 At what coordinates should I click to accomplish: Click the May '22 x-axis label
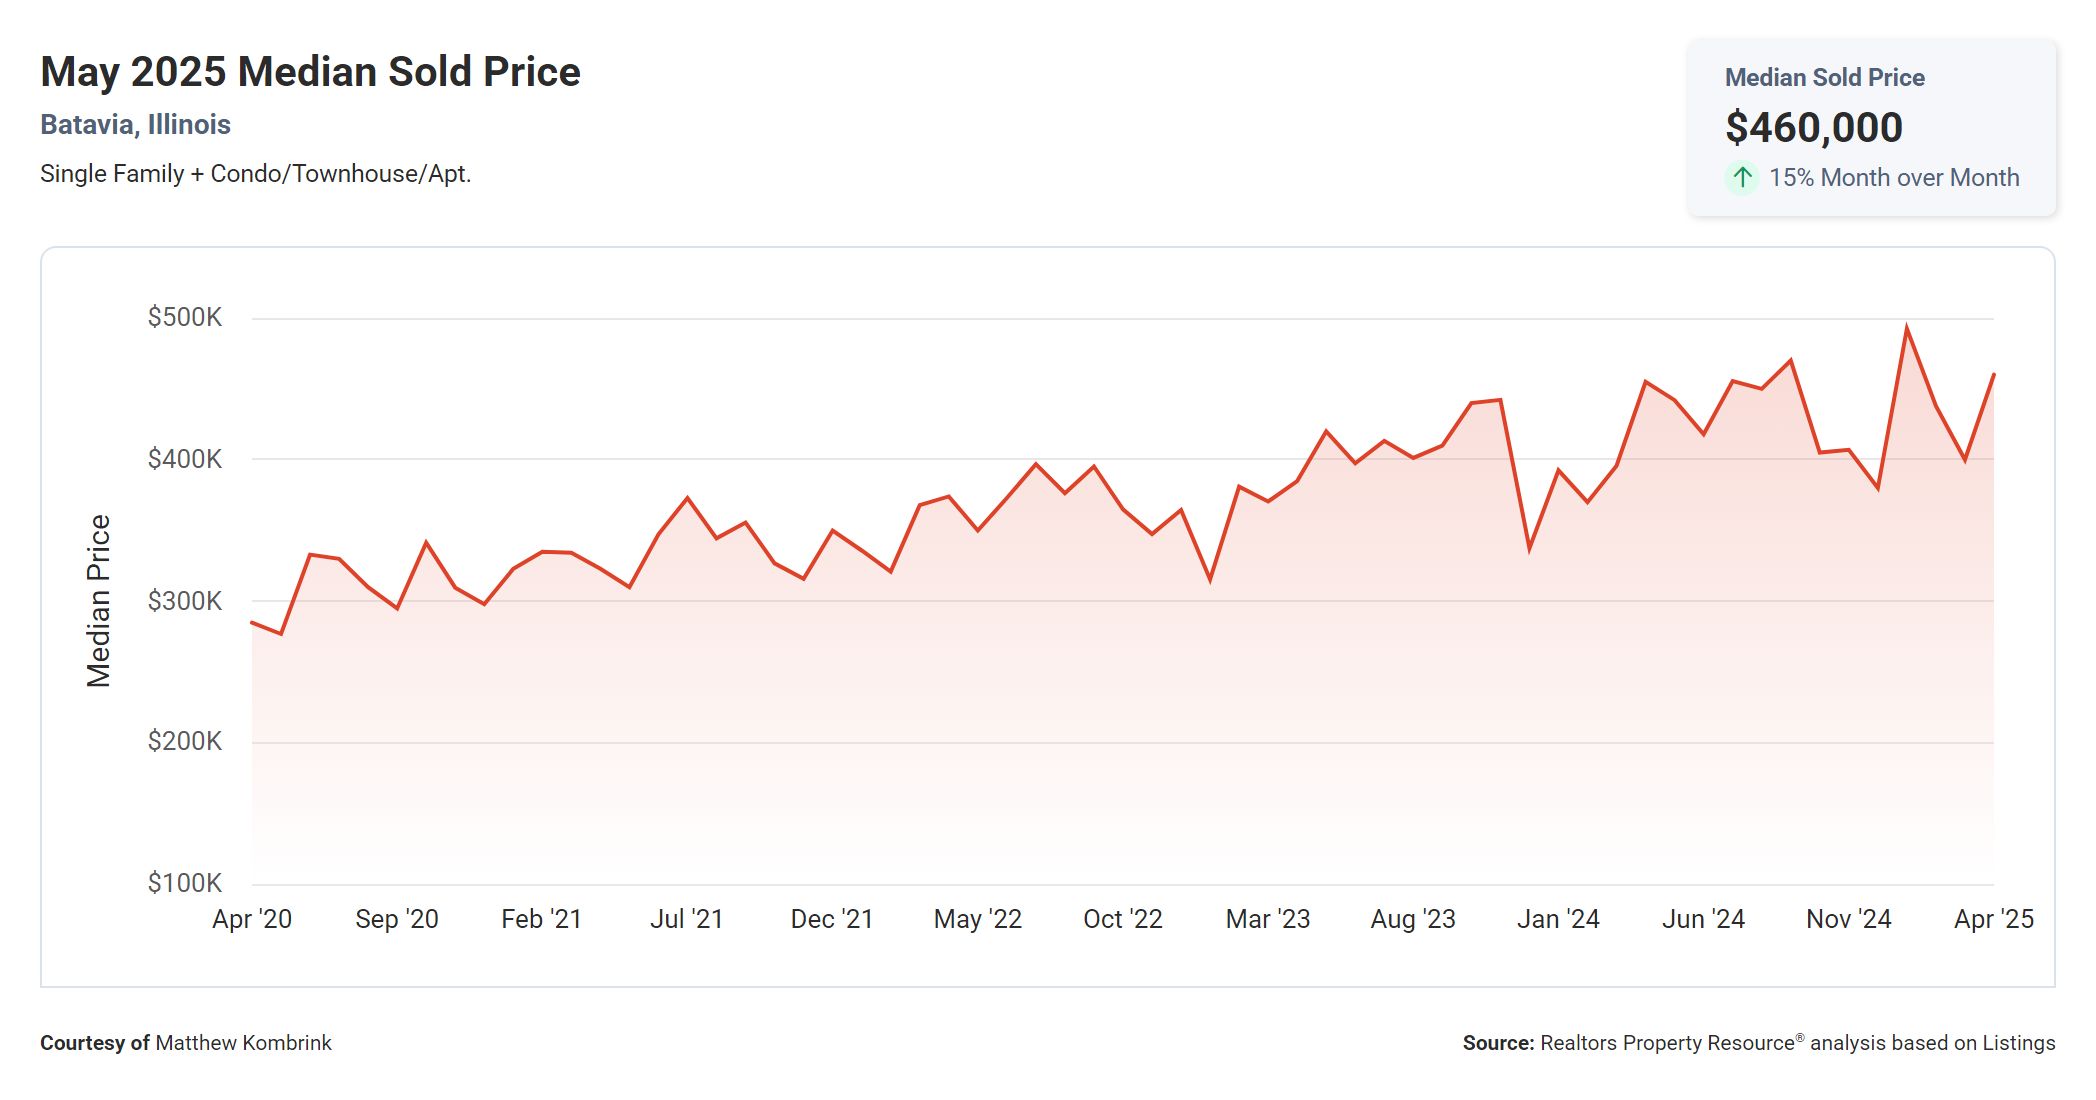point(977,918)
